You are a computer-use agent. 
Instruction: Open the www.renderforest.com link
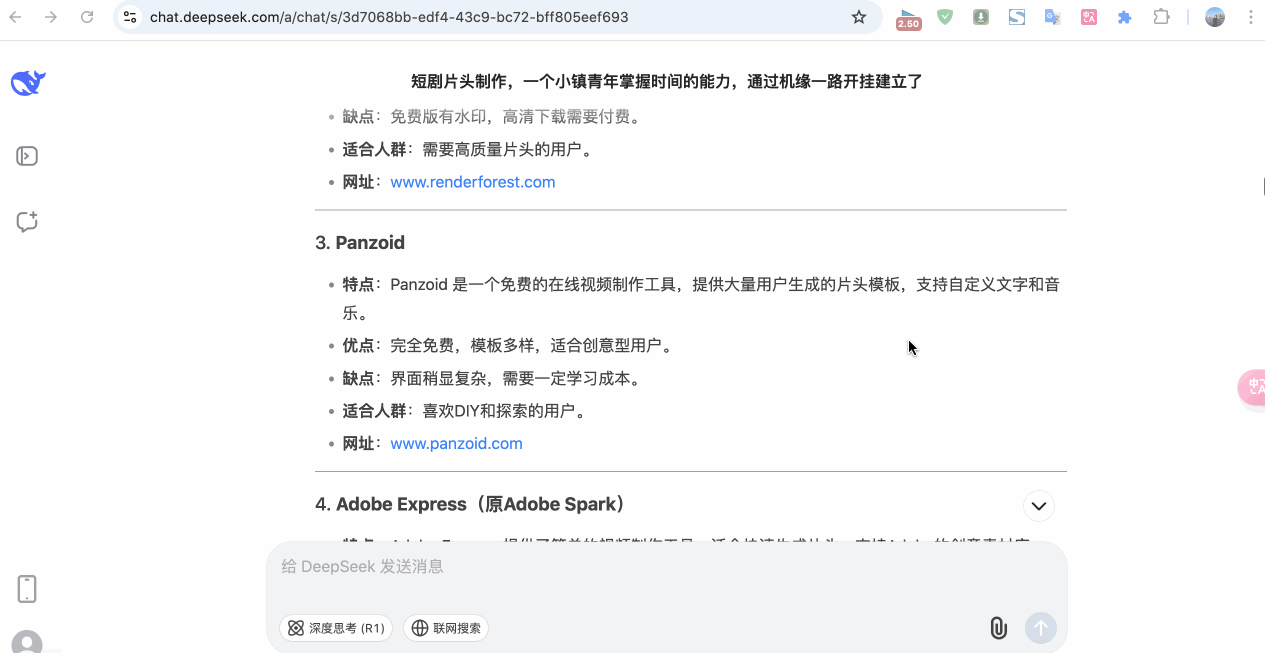tap(473, 182)
